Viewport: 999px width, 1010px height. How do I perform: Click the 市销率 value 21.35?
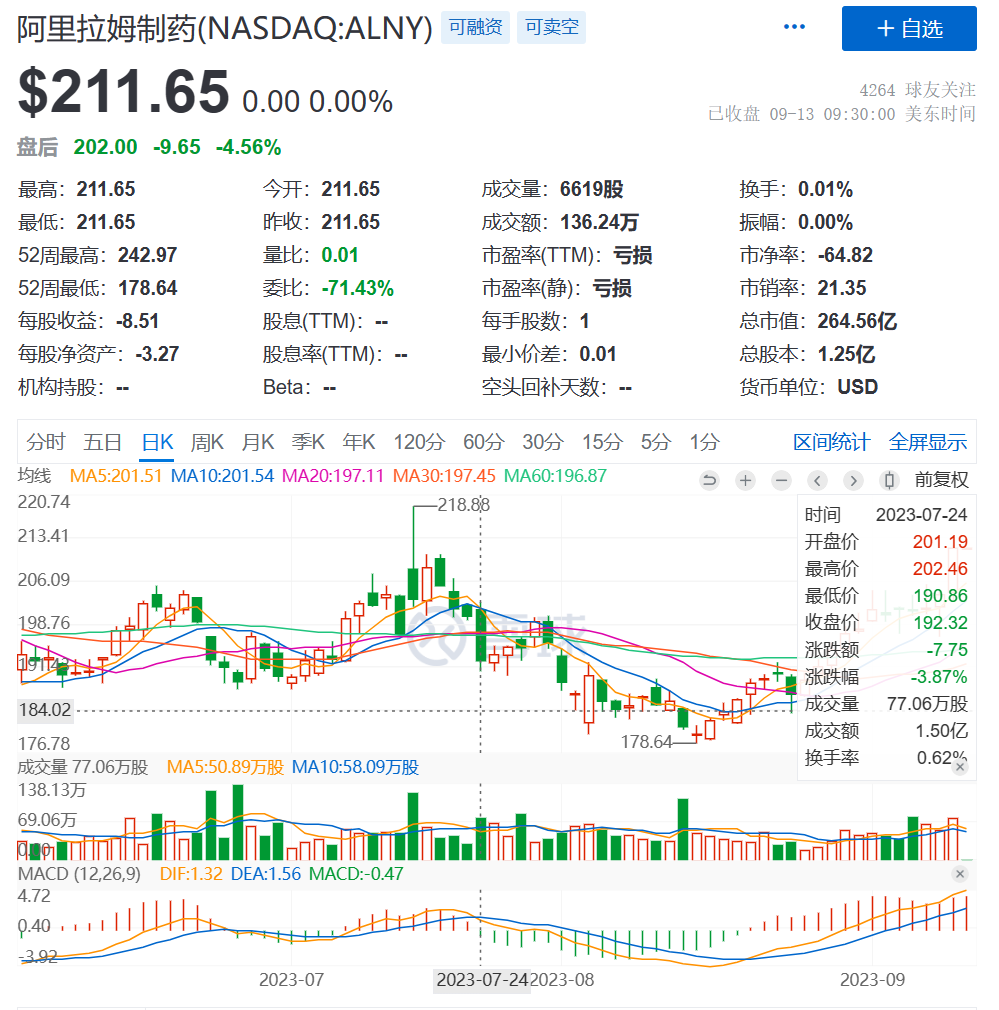tap(842, 288)
